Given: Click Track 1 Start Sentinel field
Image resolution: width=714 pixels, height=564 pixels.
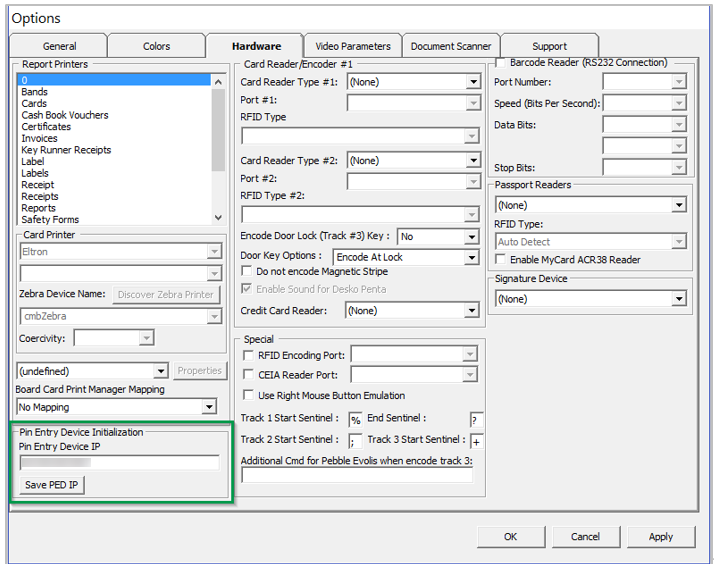Looking at the screenshot, I should coord(356,420).
